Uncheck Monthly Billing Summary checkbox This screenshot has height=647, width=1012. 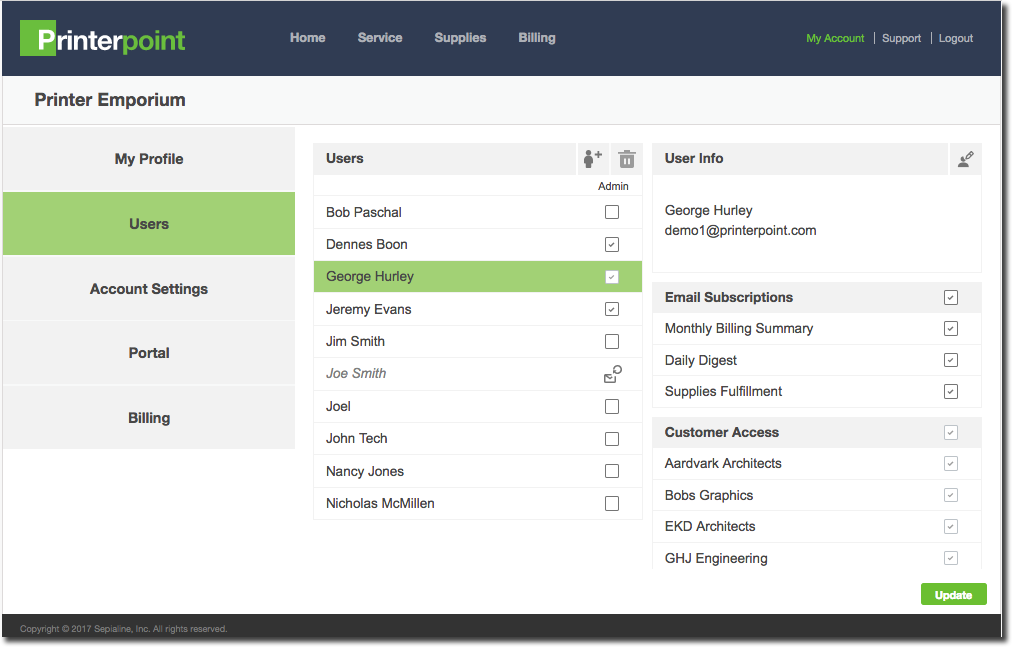point(951,329)
